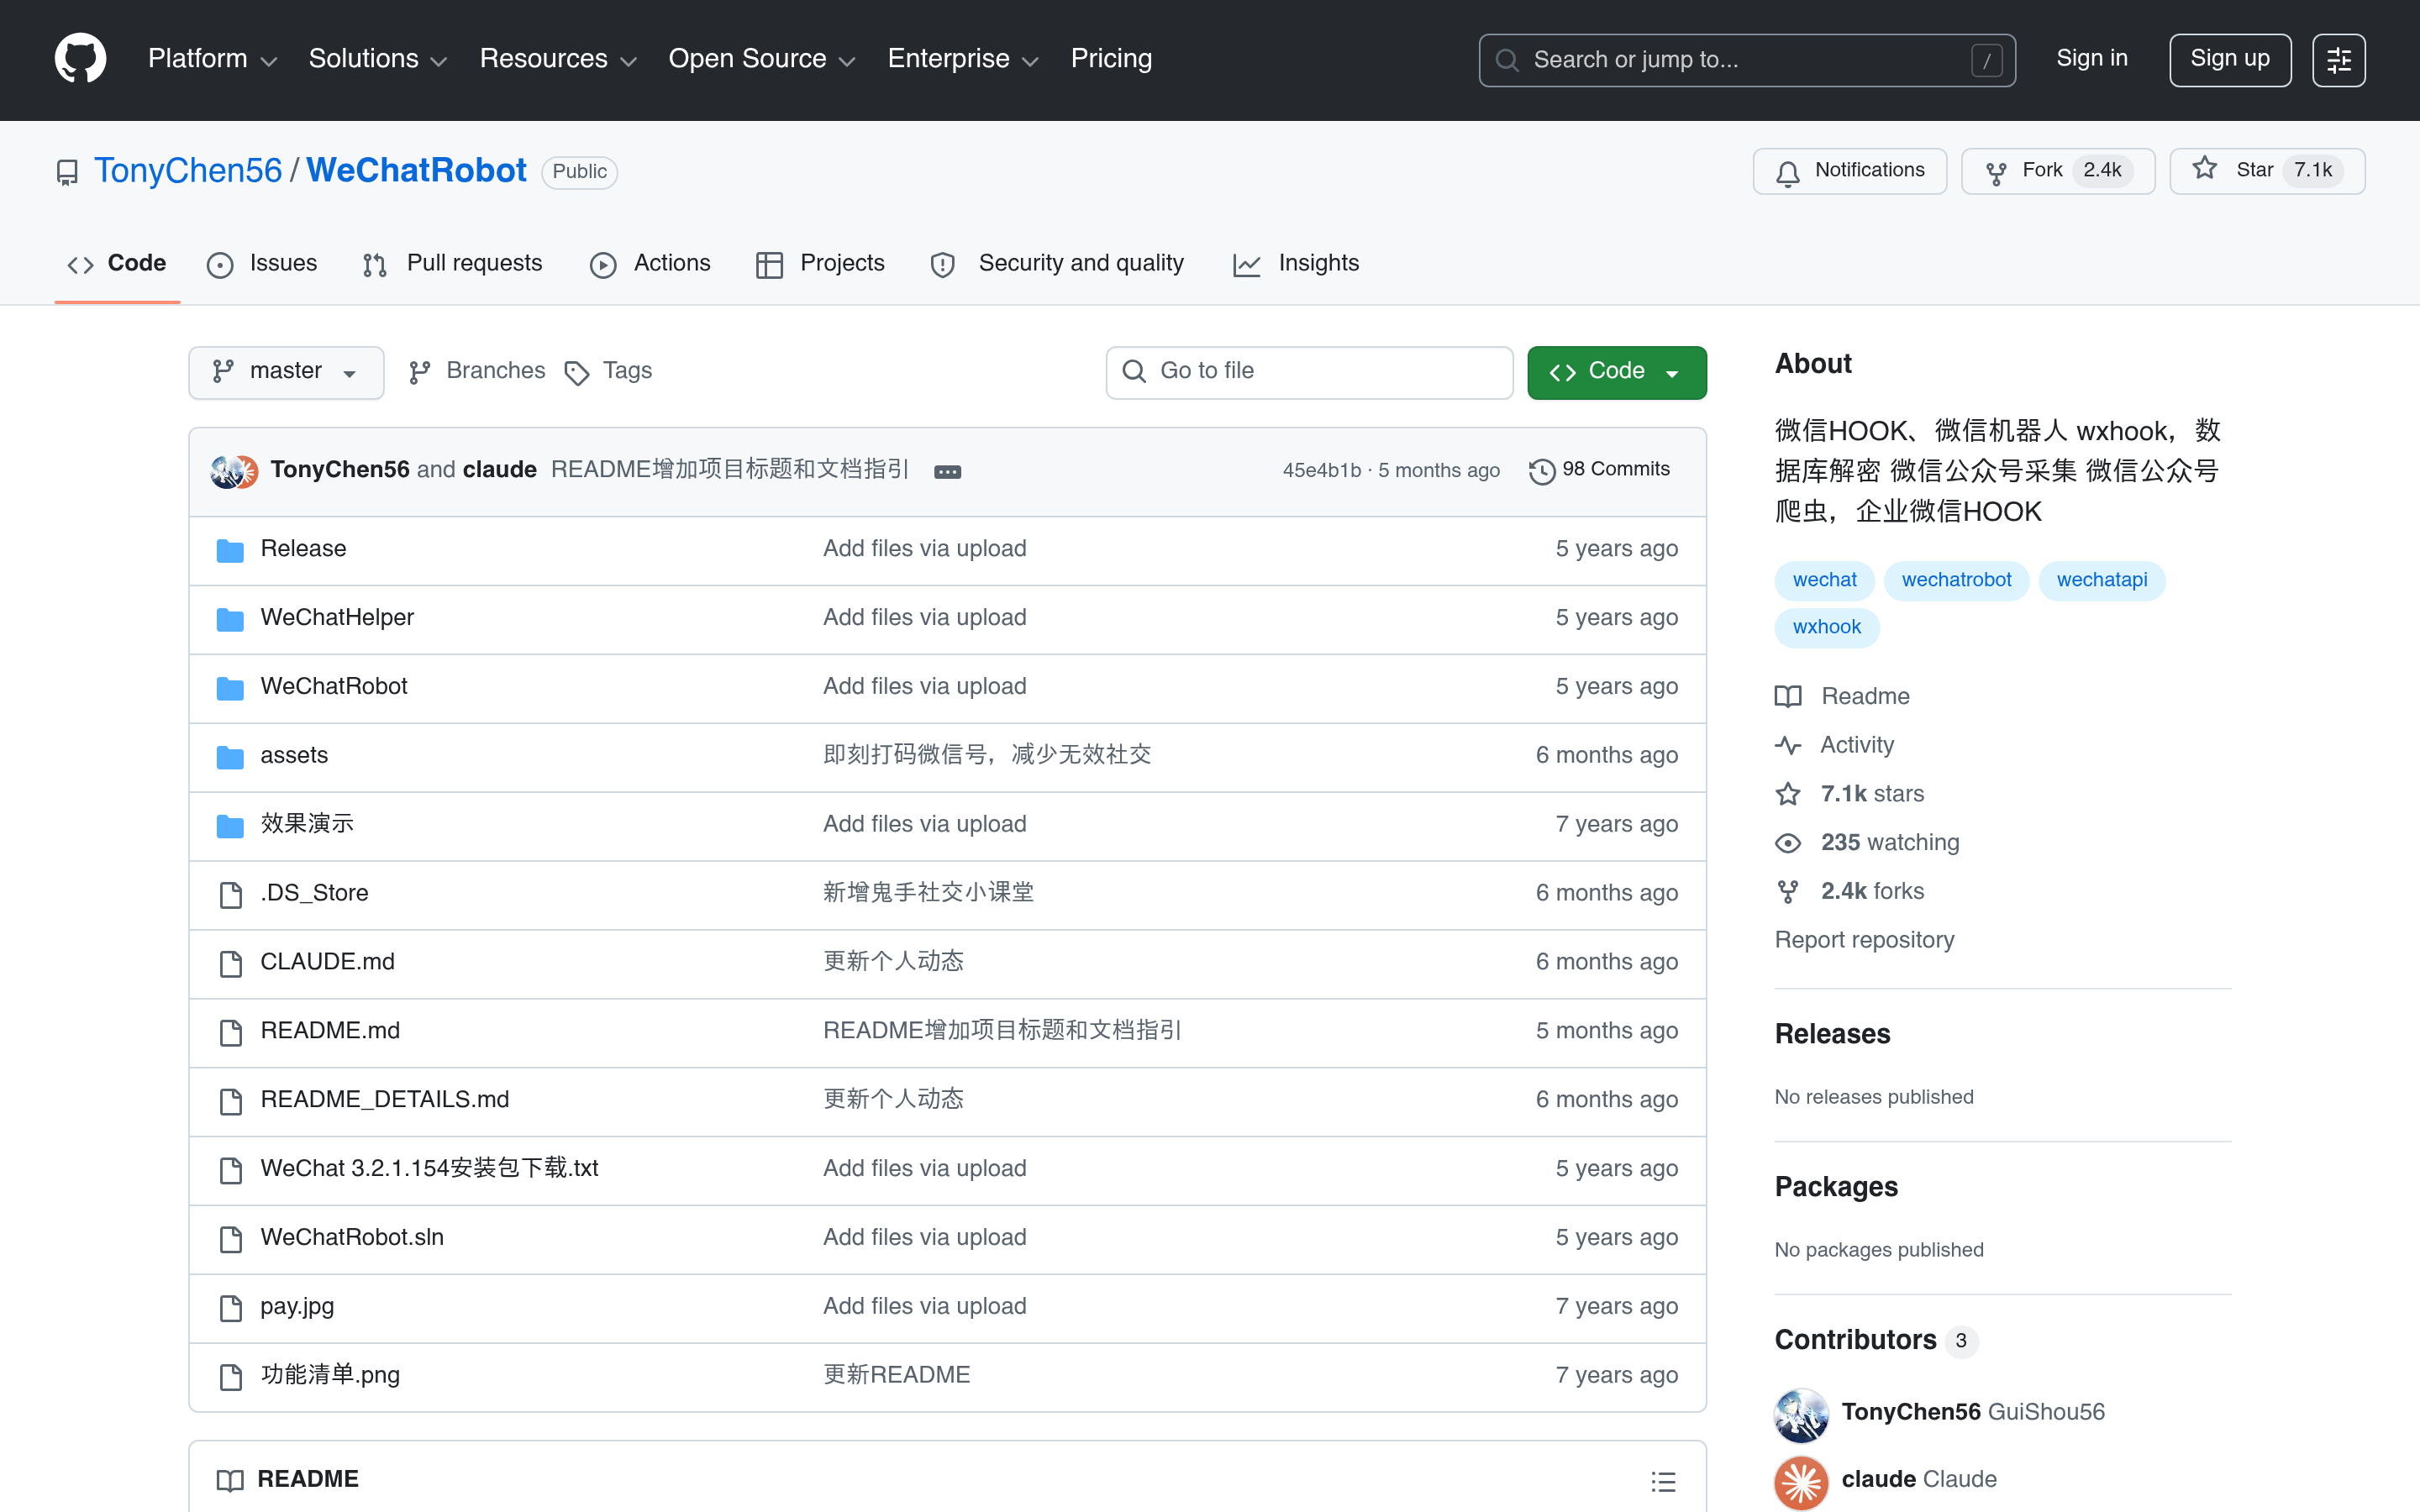Open Security and quality tab
This screenshot has width=2420, height=1512.
(x=1057, y=264)
